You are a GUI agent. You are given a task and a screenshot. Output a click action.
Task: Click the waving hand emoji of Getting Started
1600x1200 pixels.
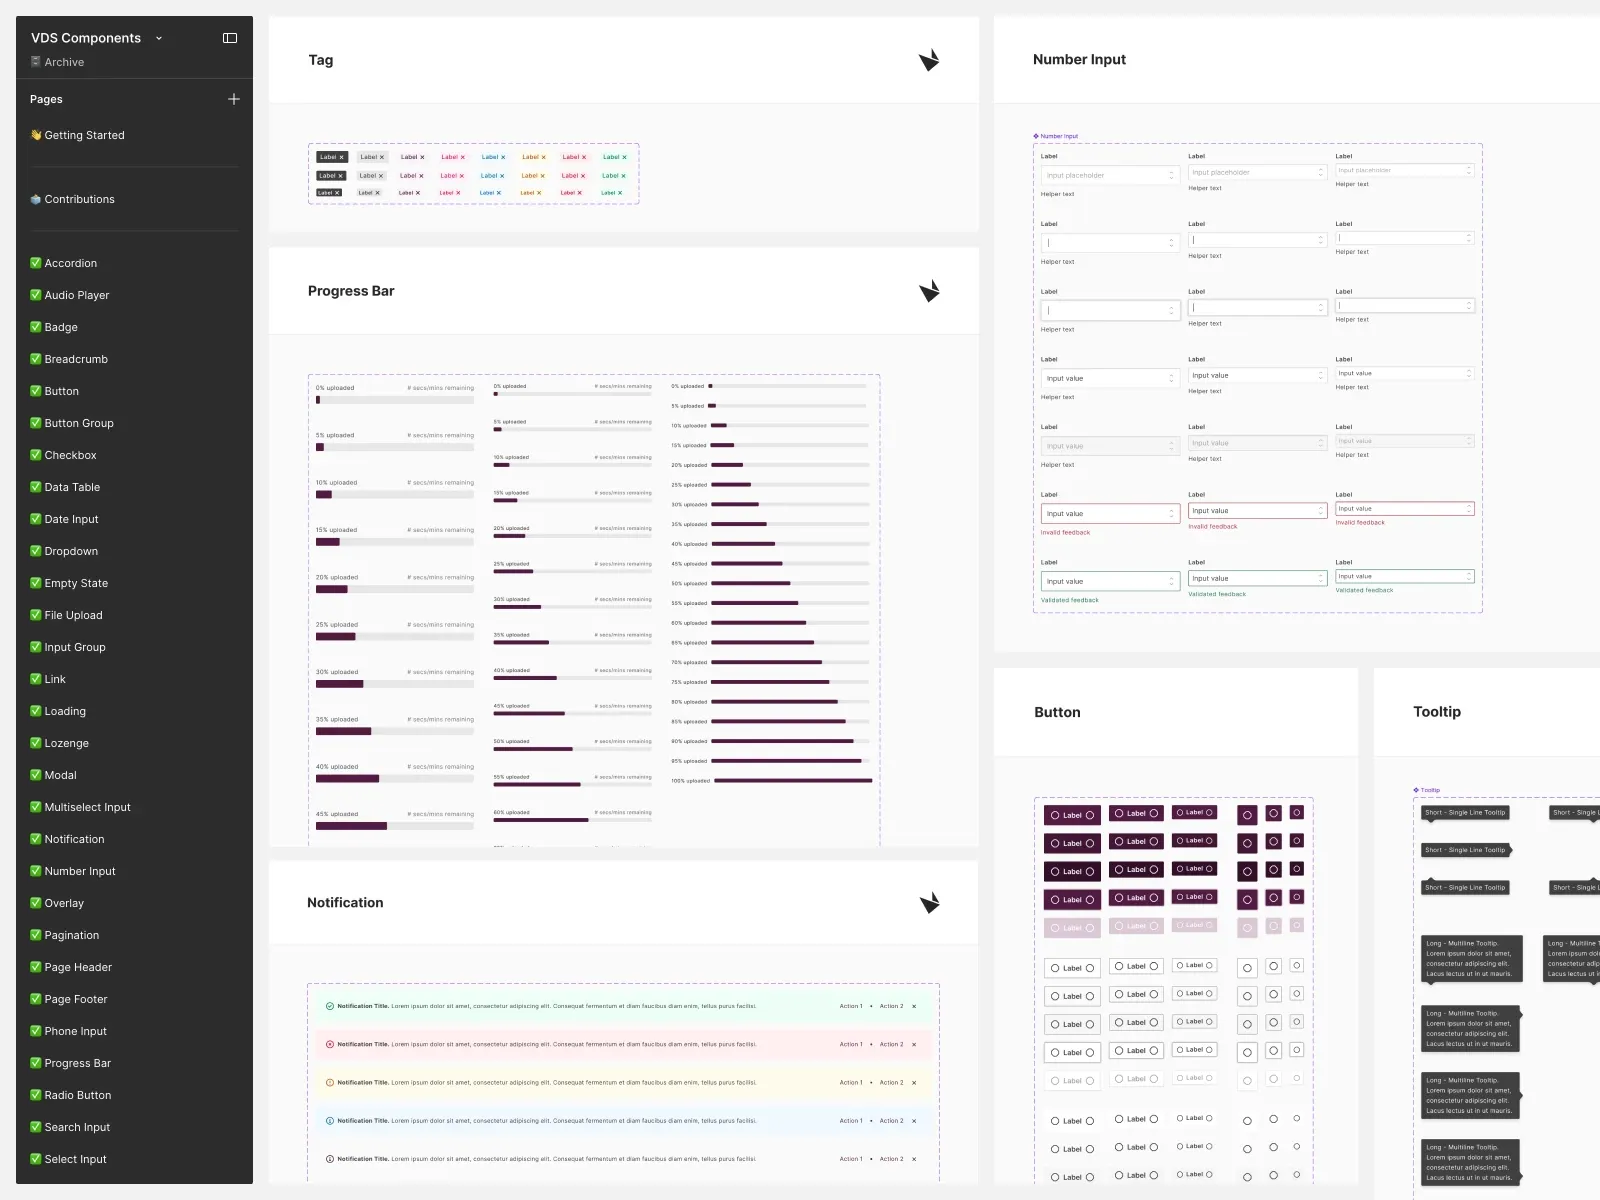tap(36, 135)
